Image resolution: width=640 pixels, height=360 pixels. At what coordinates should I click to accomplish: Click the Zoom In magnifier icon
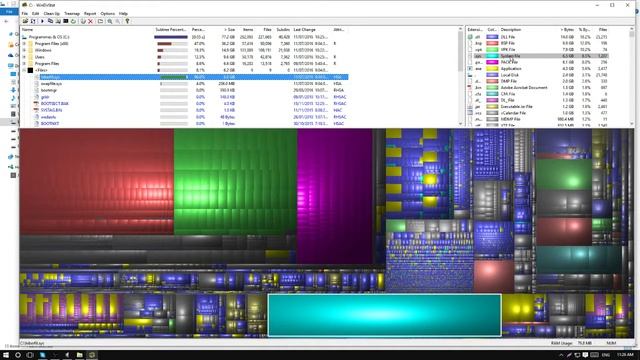click(110, 21)
